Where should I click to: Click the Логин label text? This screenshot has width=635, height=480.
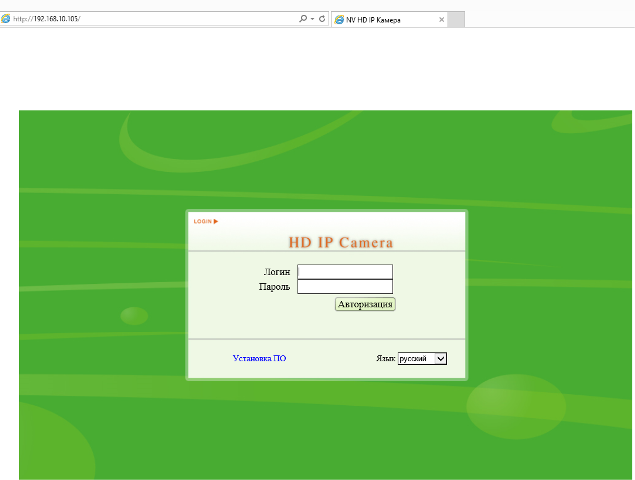[x=277, y=272]
